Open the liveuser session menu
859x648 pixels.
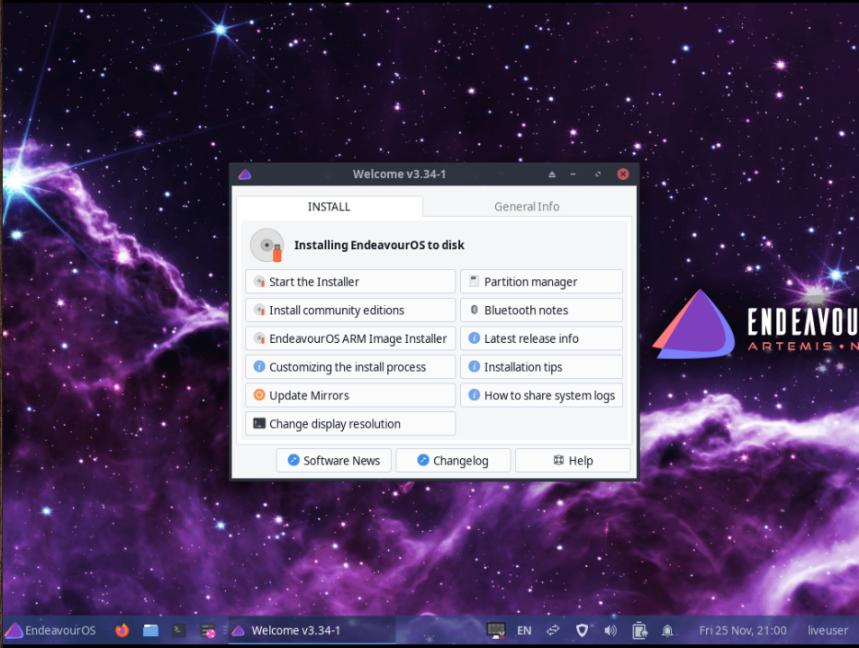click(x=827, y=630)
